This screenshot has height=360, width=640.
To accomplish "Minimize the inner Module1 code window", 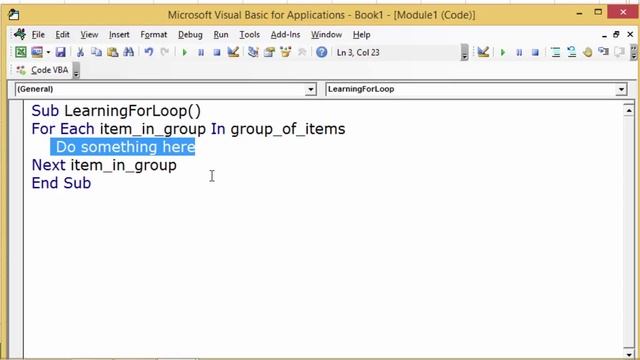I will click(604, 35).
